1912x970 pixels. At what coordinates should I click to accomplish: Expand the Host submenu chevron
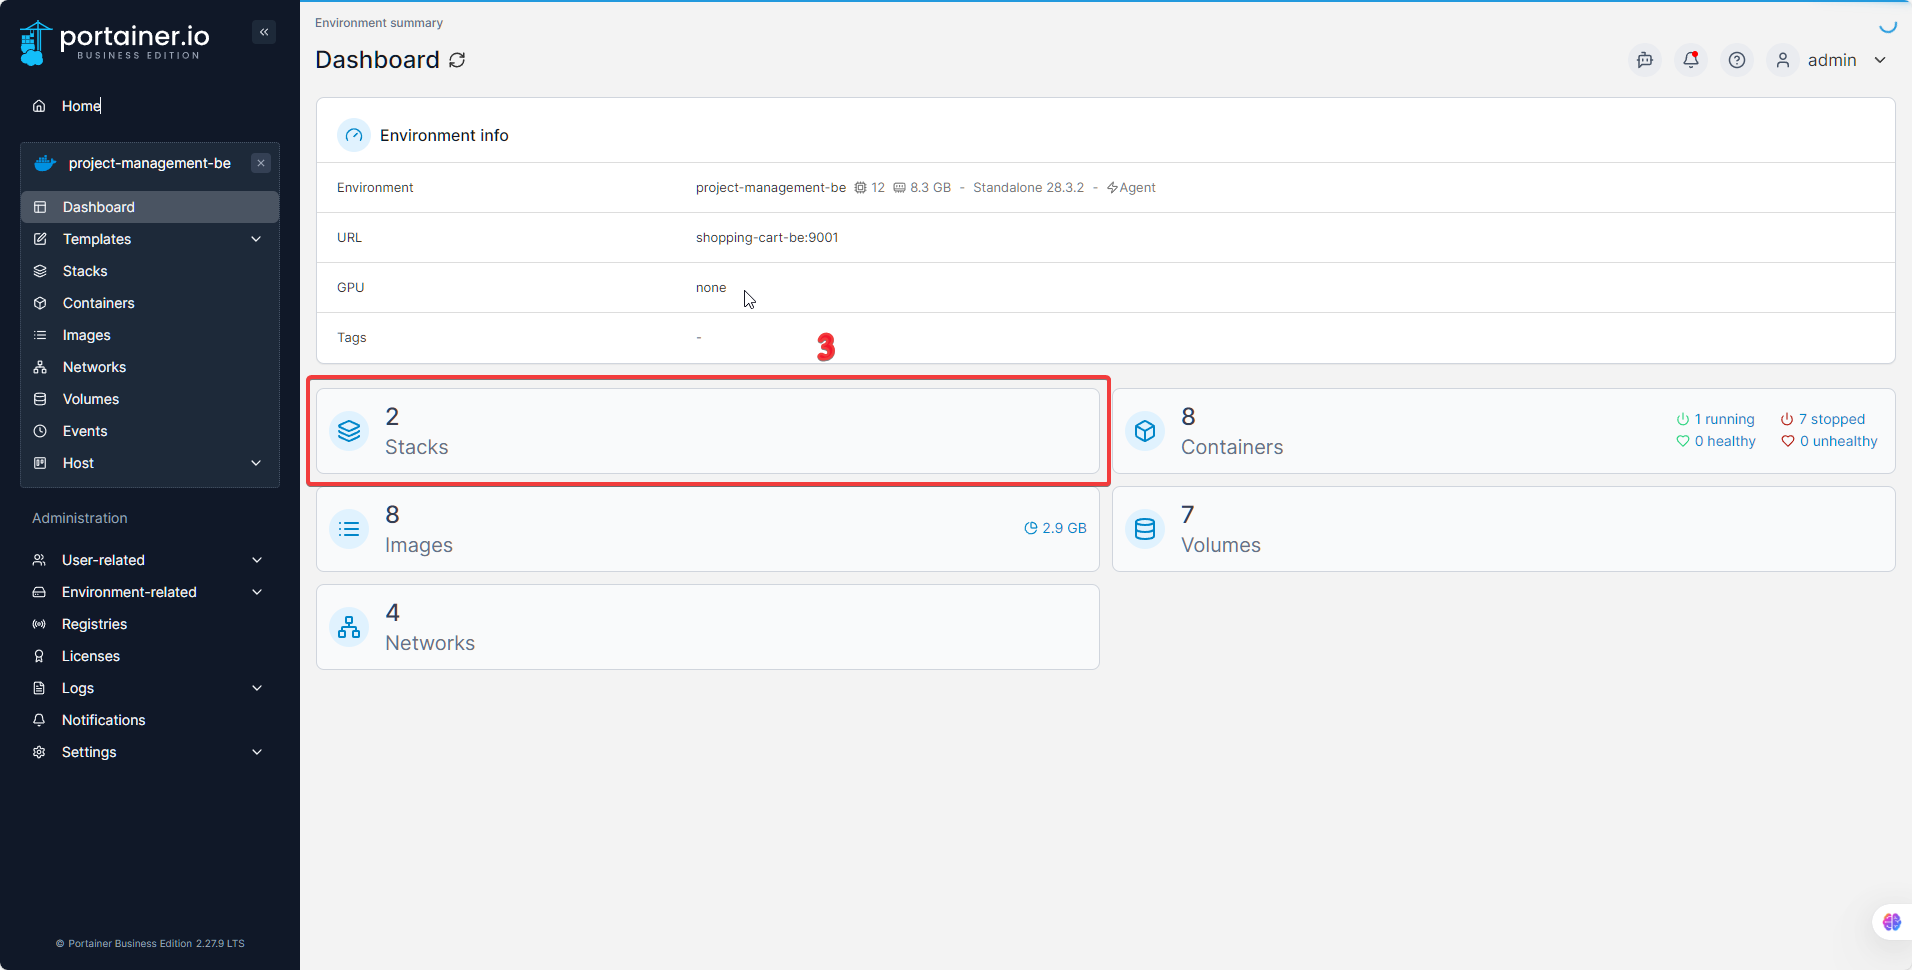pyautogui.click(x=256, y=463)
